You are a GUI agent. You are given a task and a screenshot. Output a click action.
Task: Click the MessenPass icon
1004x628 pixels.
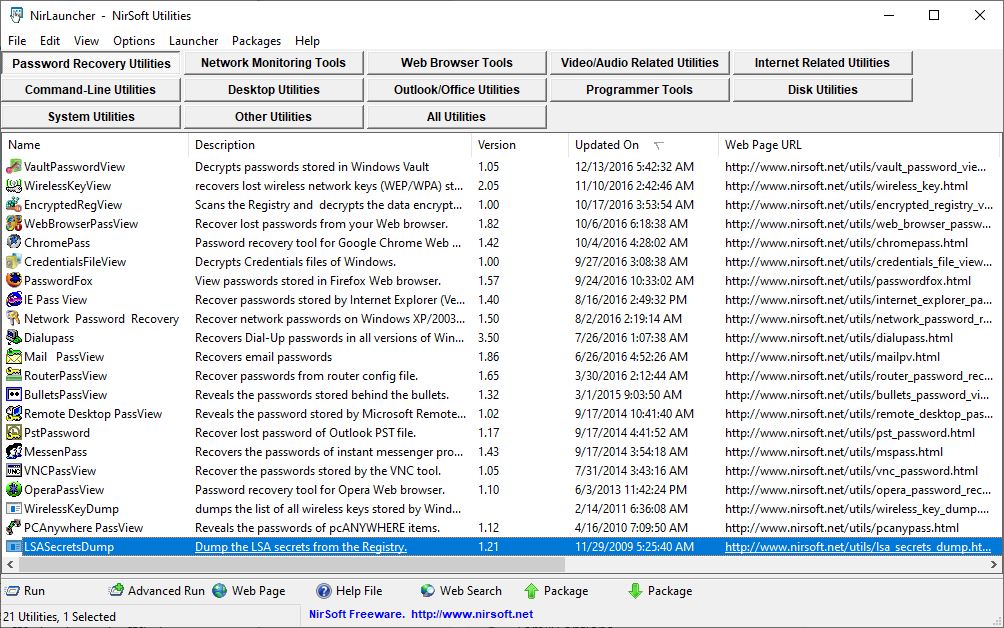coord(13,451)
